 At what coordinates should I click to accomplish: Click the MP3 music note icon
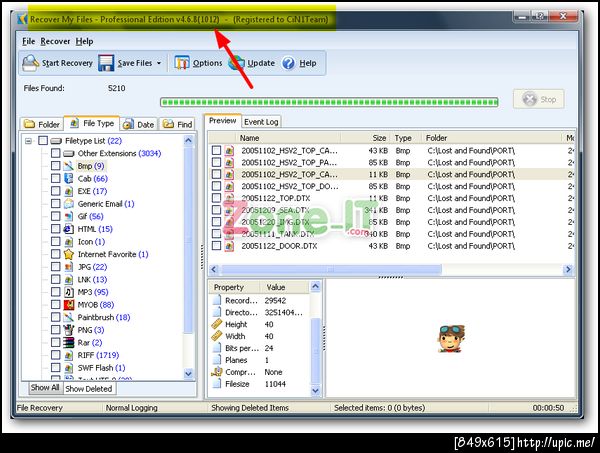(68, 292)
